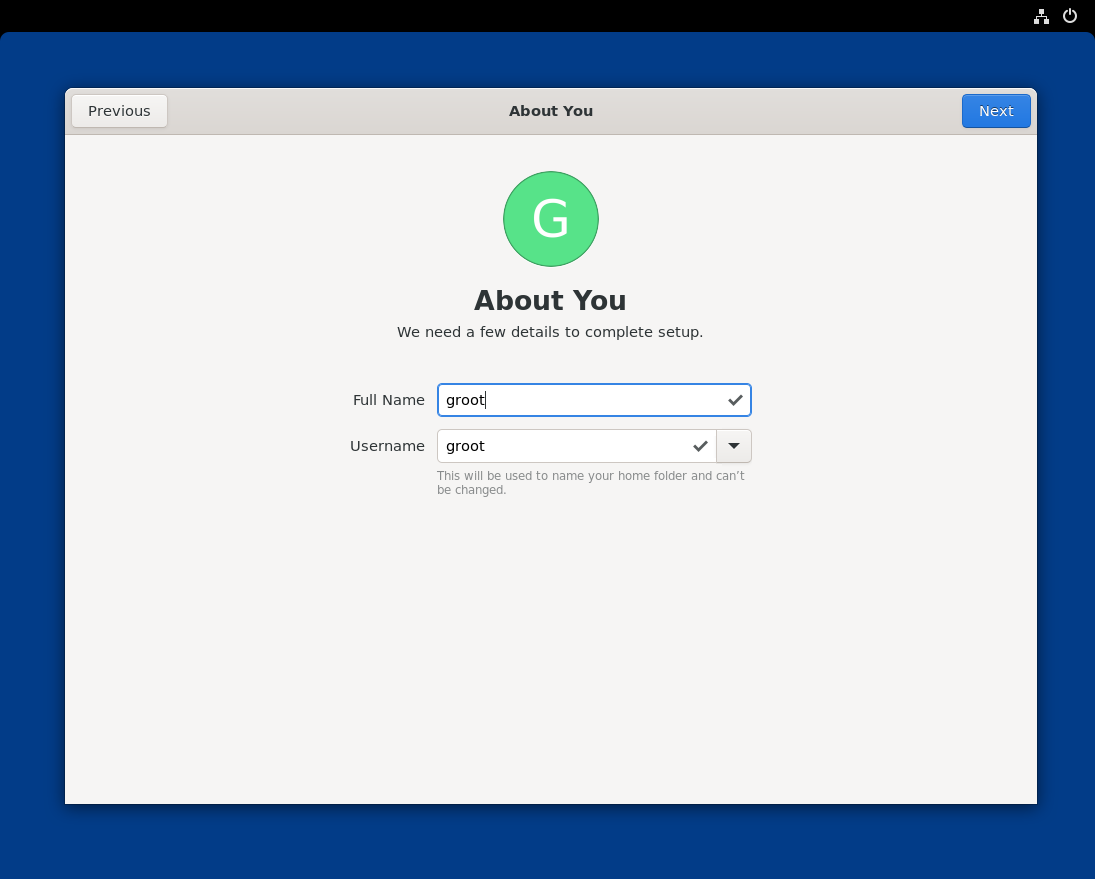The width and height of the screenshot is (1095, 879).
Task: Click the checkmark inside Full Name field
Action: click(735, 400)
